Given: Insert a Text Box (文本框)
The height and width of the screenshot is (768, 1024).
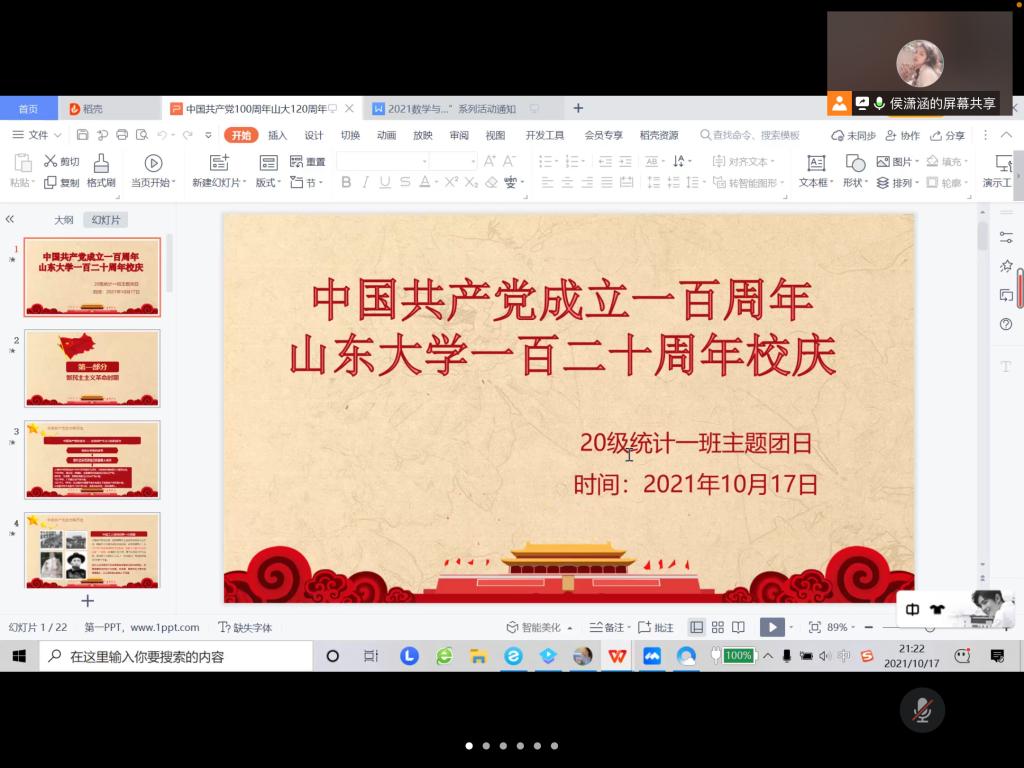Looking at the screenshot, I should tap(816, 163).
